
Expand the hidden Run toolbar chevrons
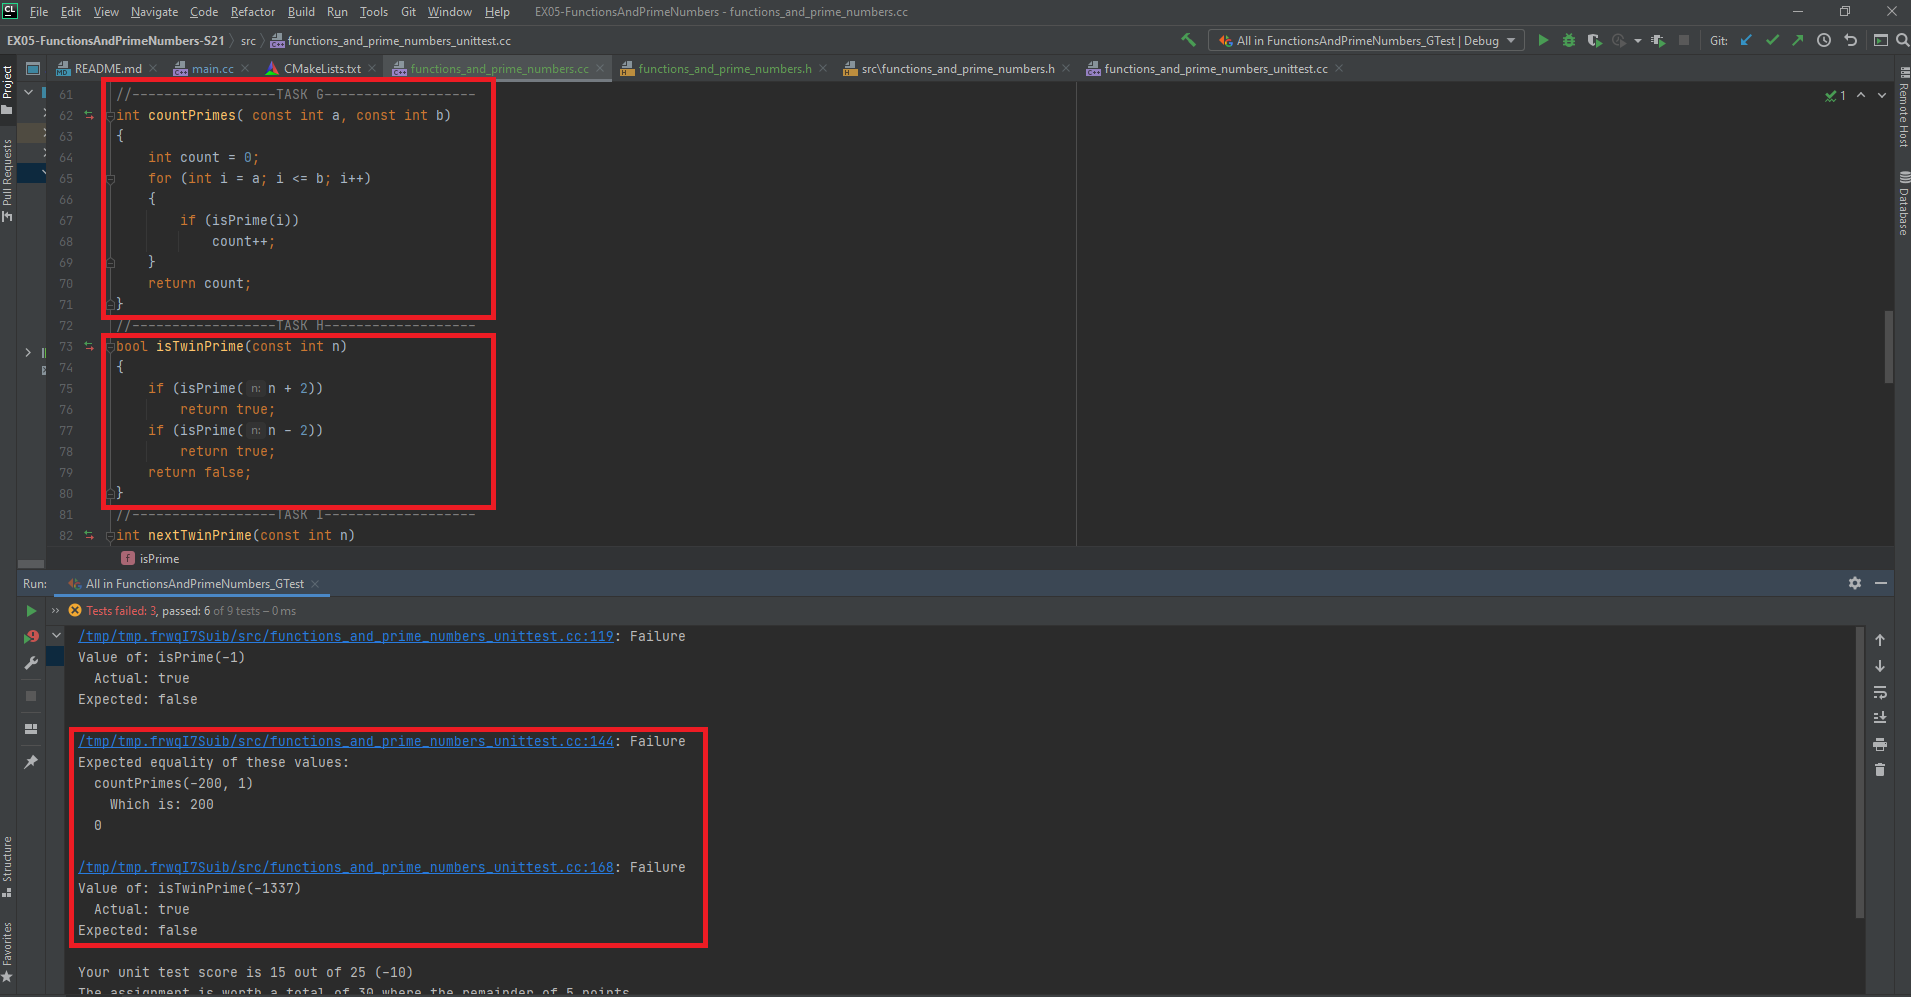[56, 610]
